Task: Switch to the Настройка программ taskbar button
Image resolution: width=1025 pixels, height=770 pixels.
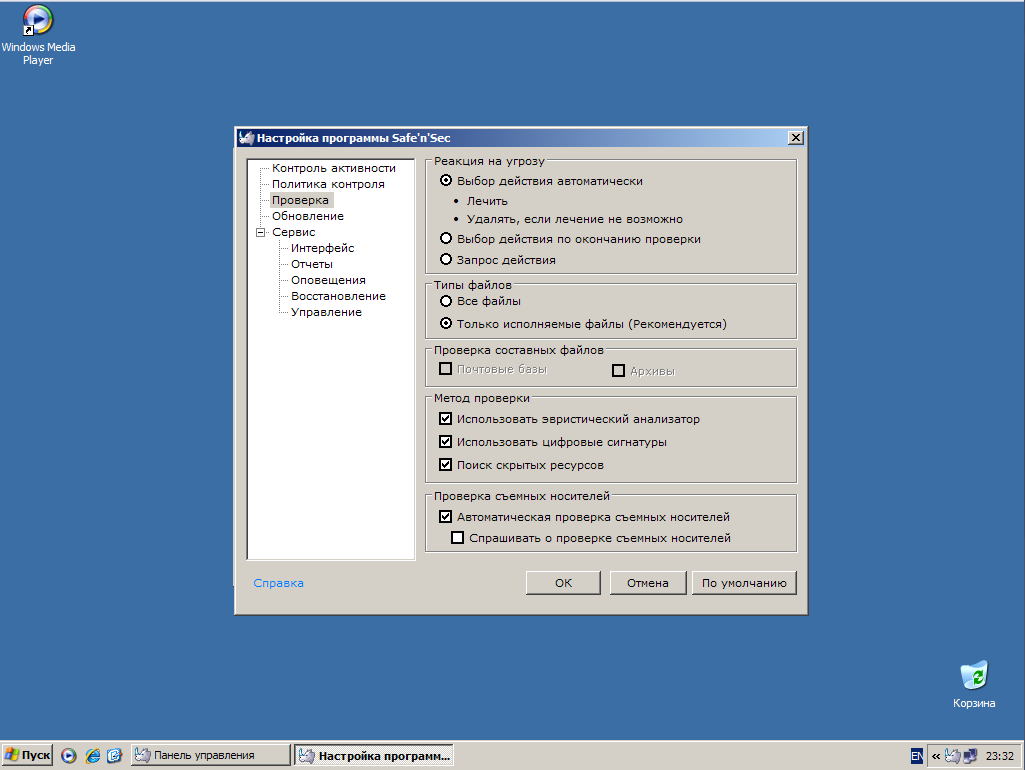Action: (x=374, y=756)
